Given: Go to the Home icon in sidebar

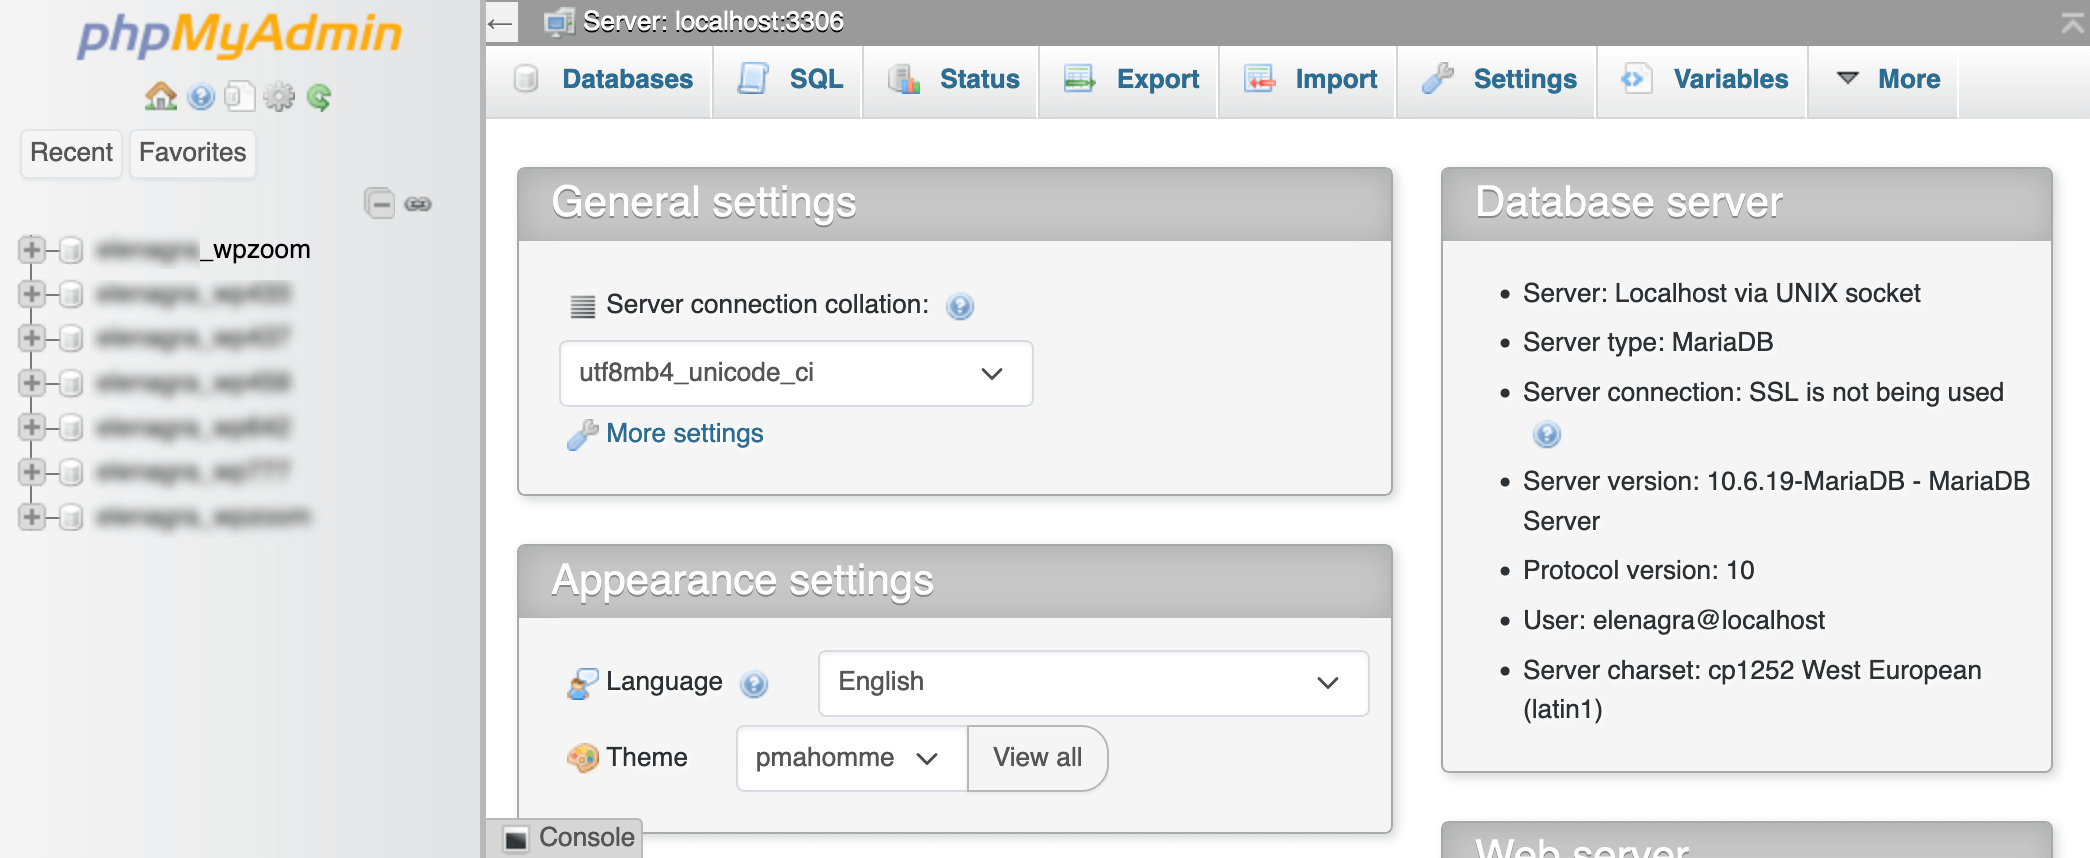Looking at the screenshot, I should pyautogui.click(x=160, y=97).
